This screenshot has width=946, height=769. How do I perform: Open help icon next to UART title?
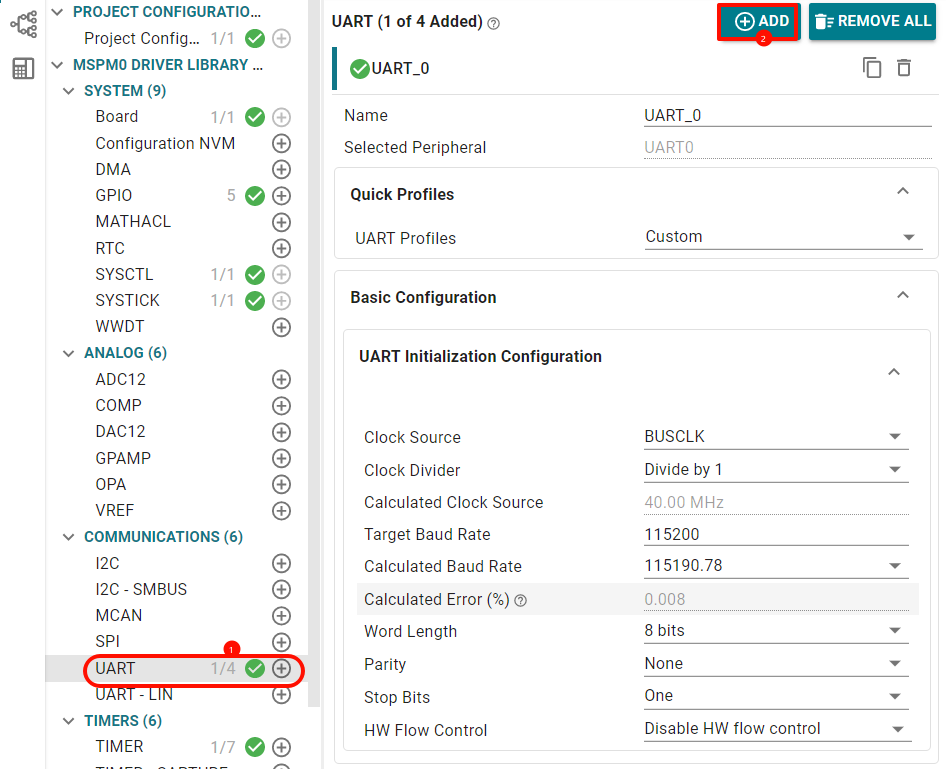[494, 24]
